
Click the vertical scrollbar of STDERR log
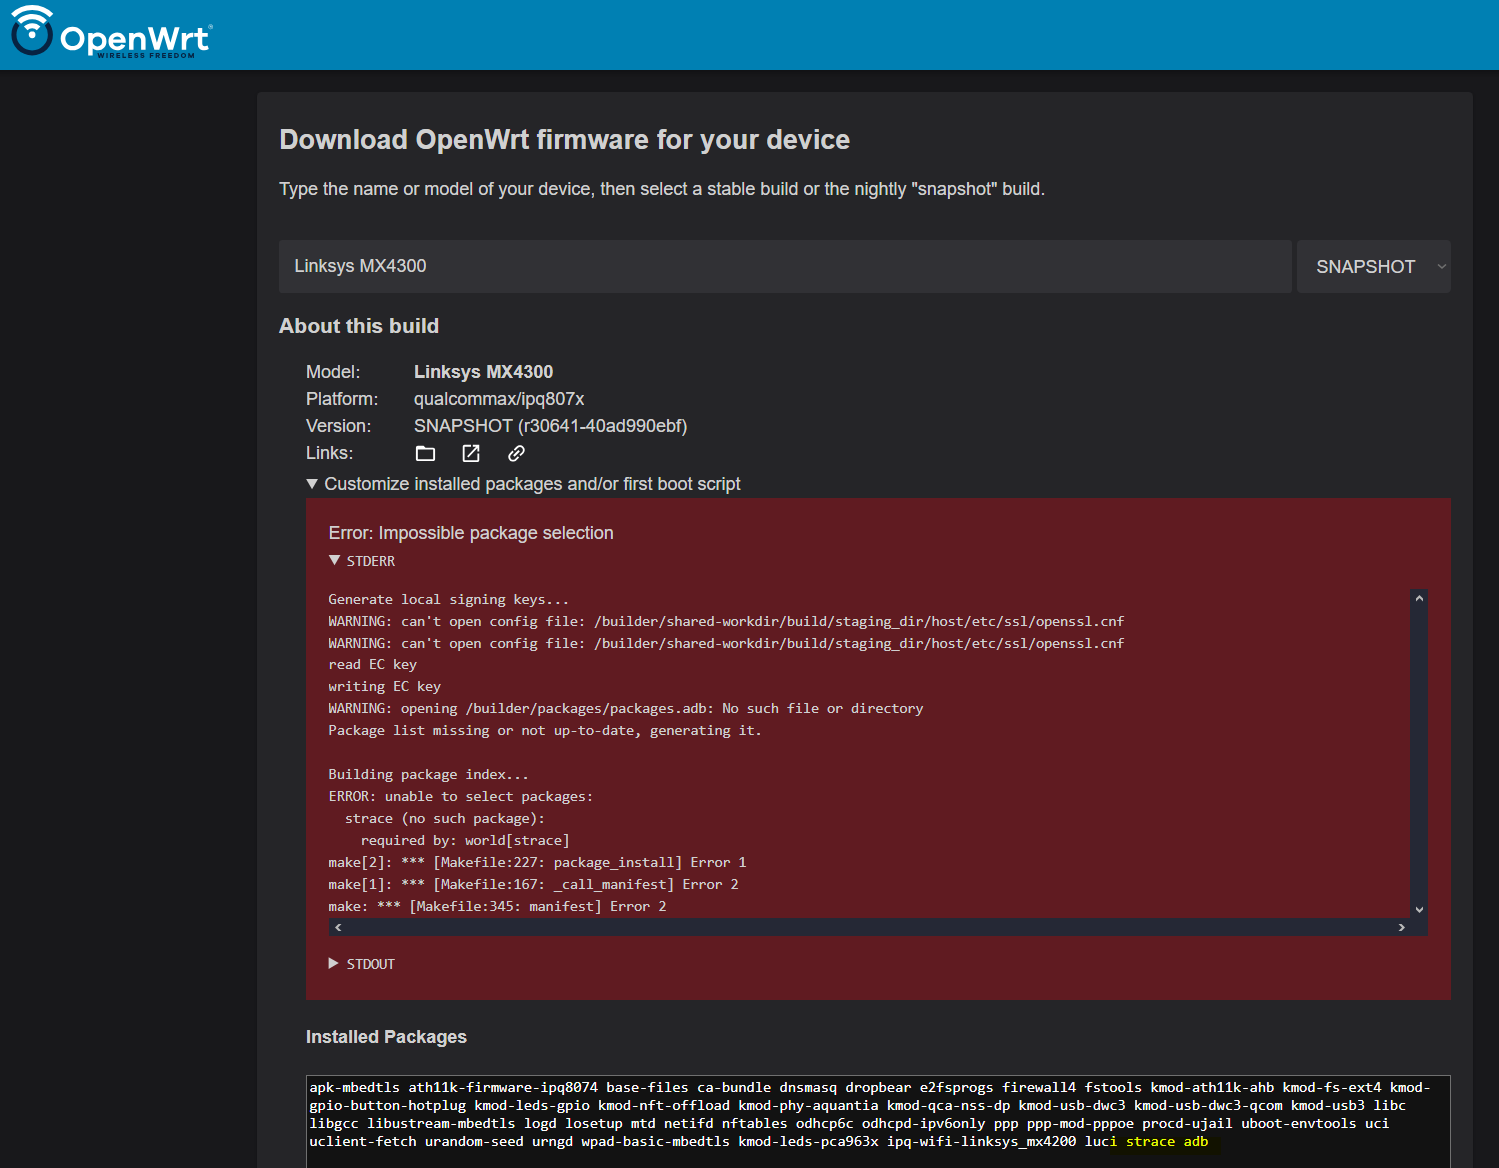1418,754
